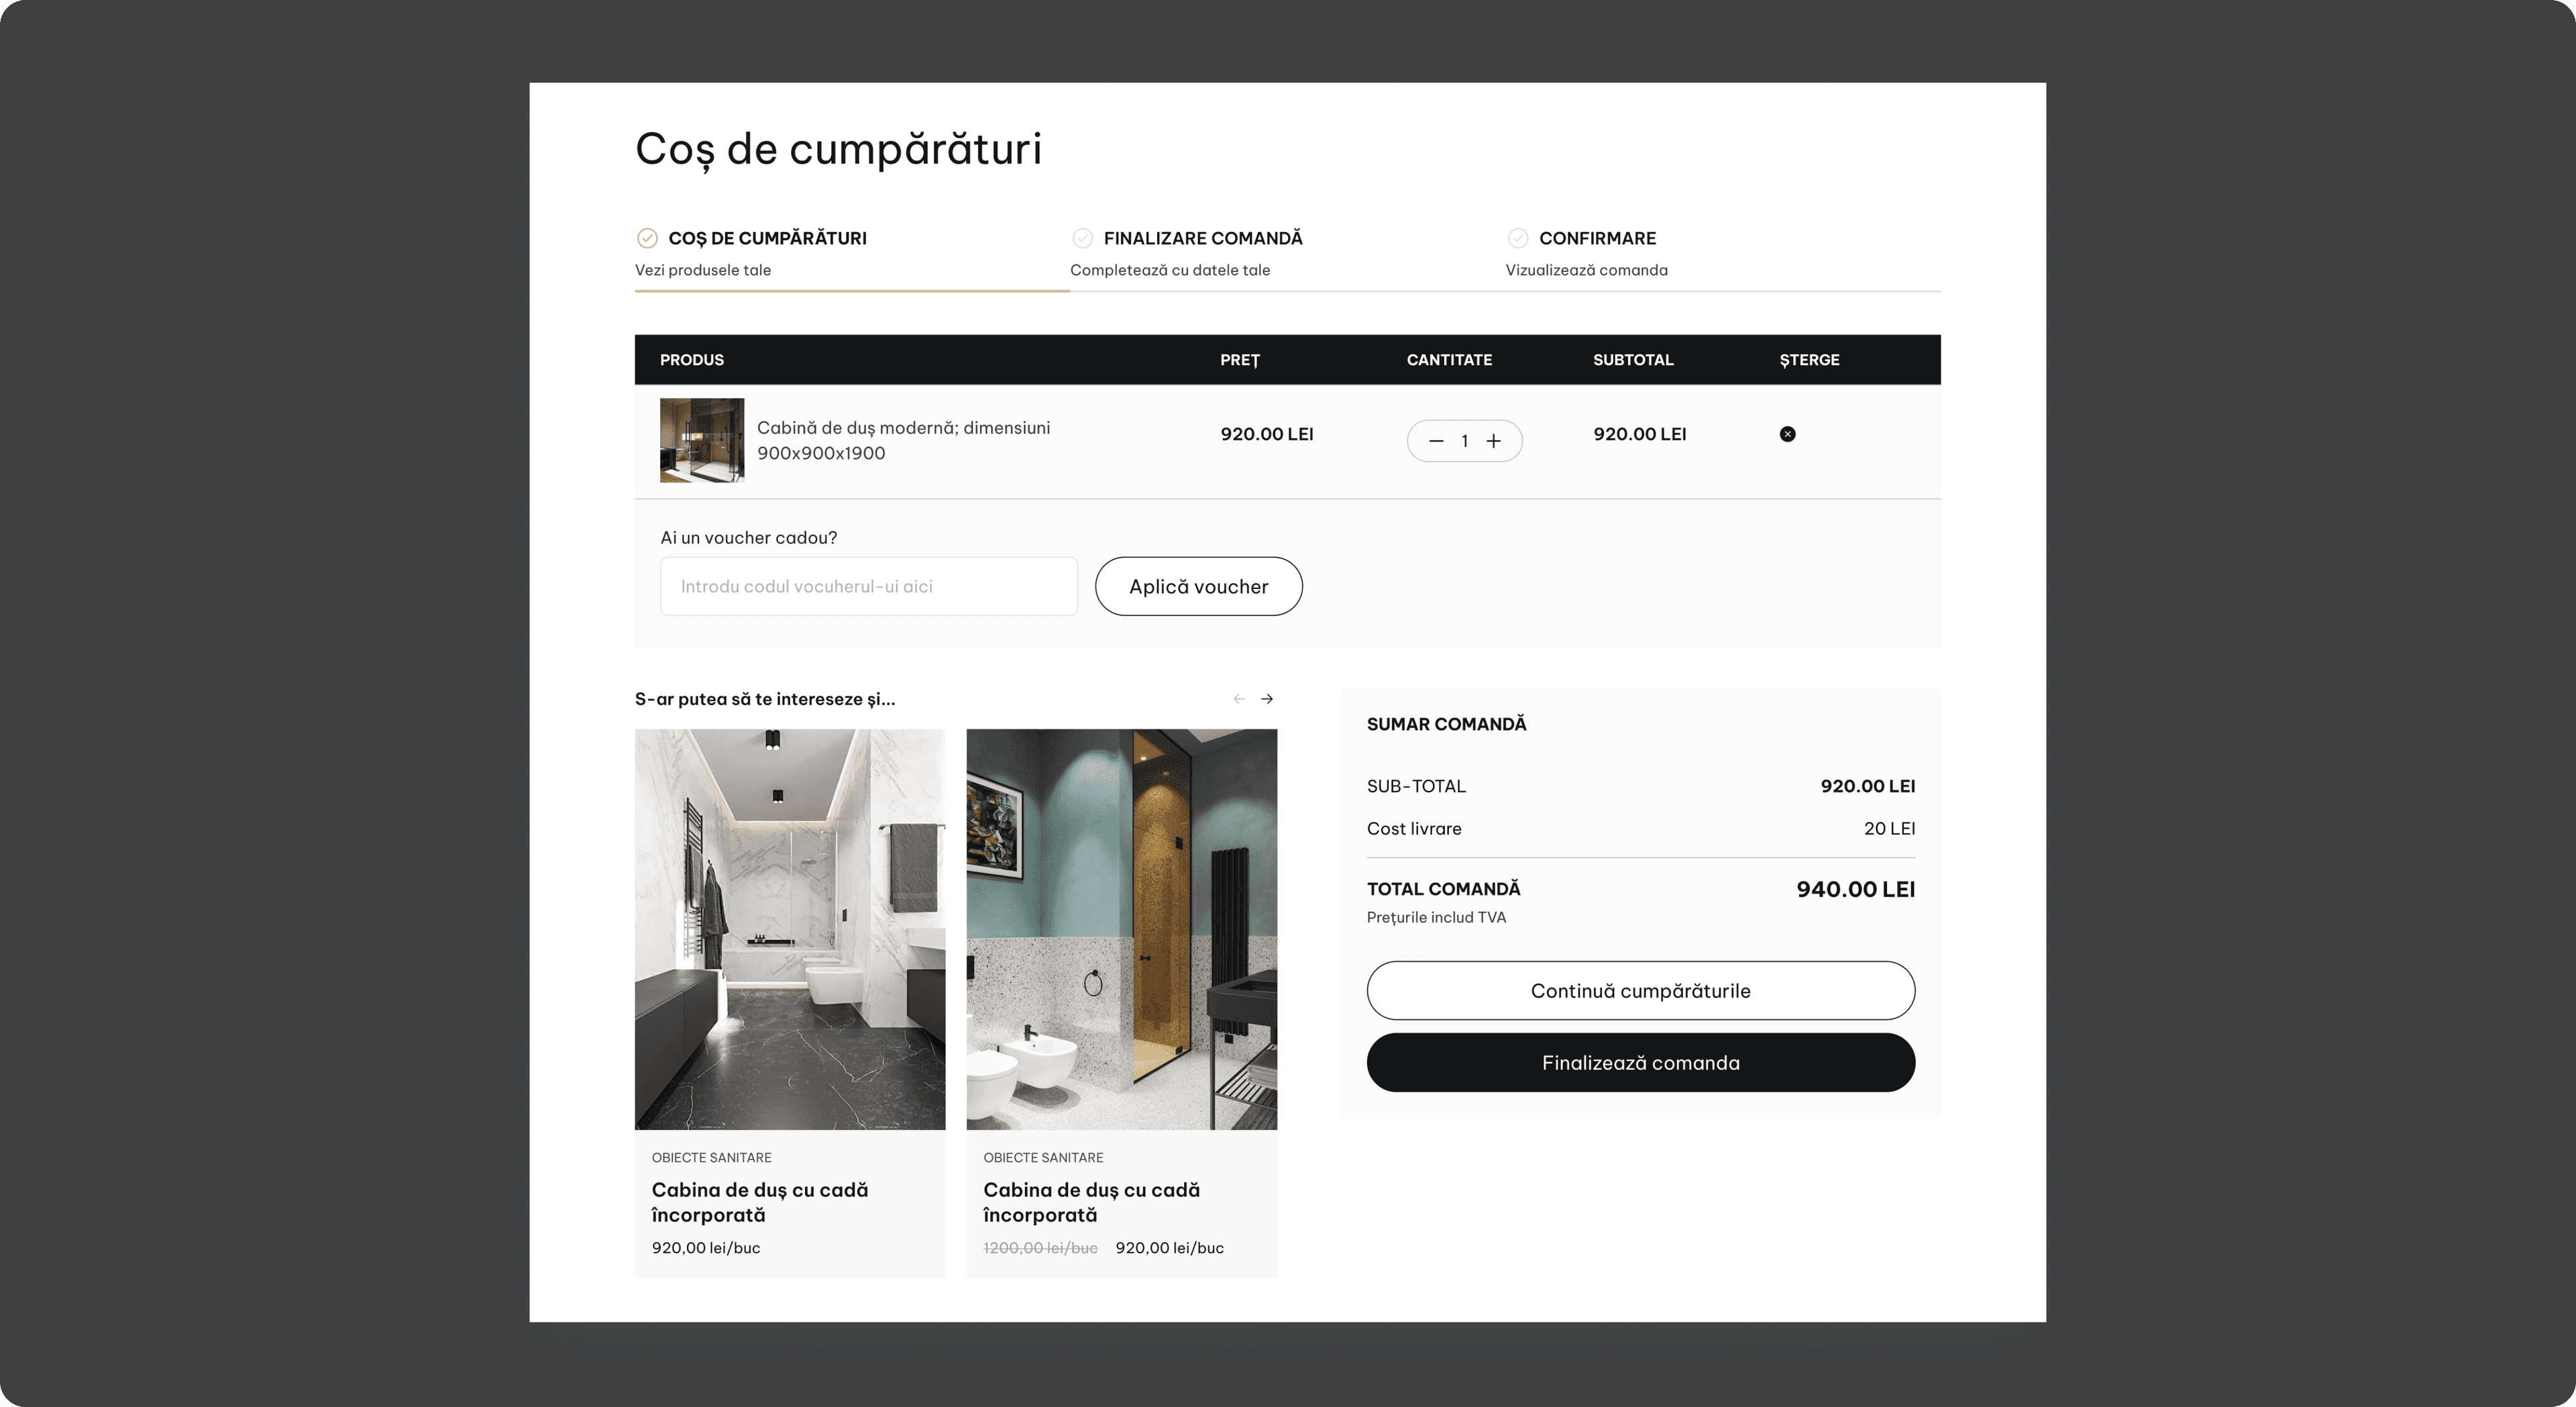Click the right arrow in suggestions carousel
Viewport: 2576px width, 1407px height.
1267,698
